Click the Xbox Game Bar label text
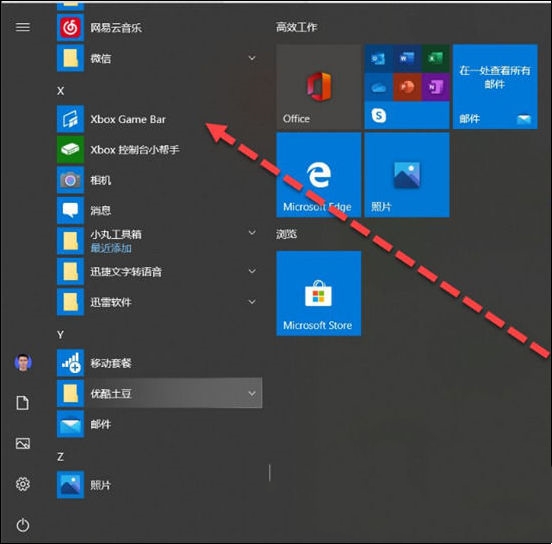552x544 pixels. tap(128, 119)
